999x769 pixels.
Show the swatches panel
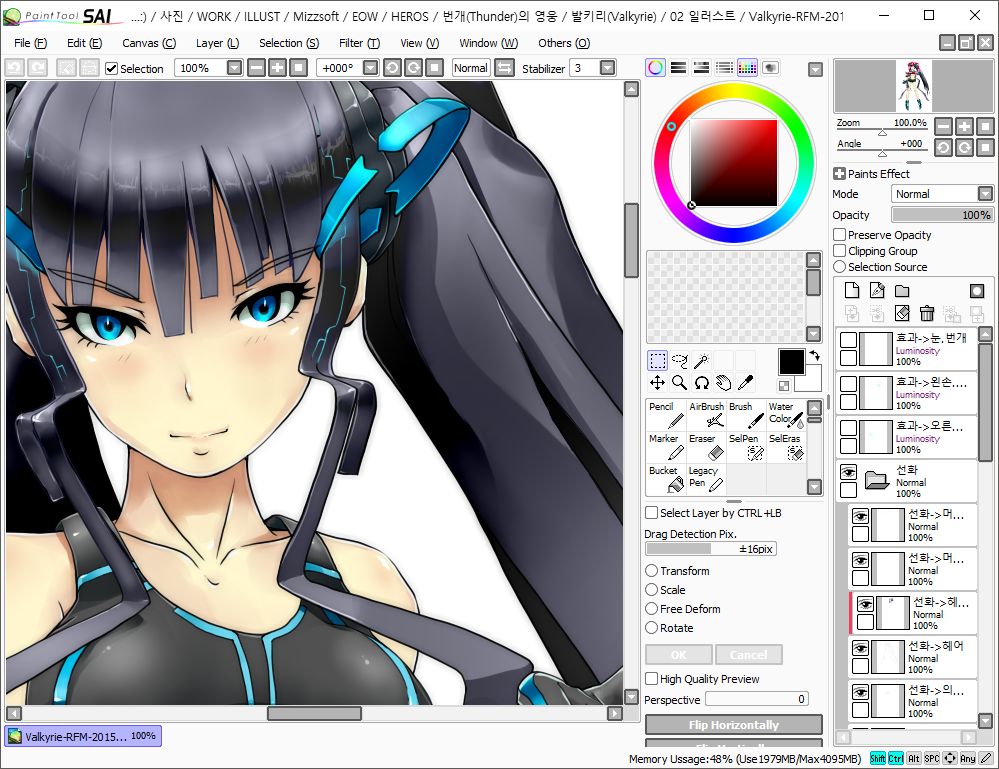pos(747,68)
